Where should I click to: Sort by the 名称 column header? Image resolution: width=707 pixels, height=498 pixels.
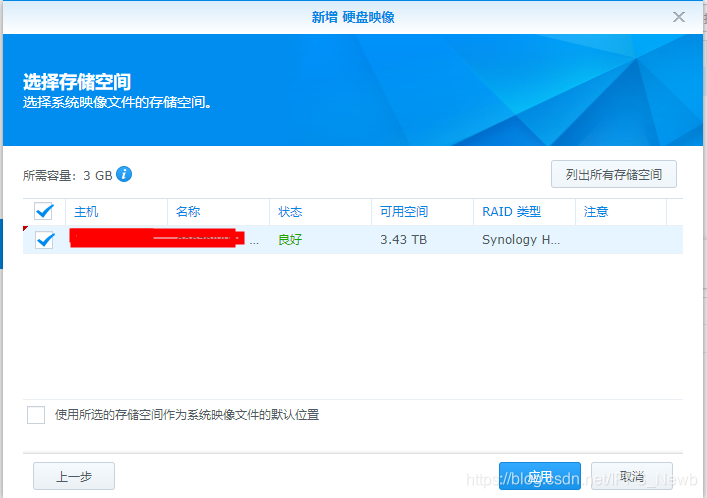218,212
